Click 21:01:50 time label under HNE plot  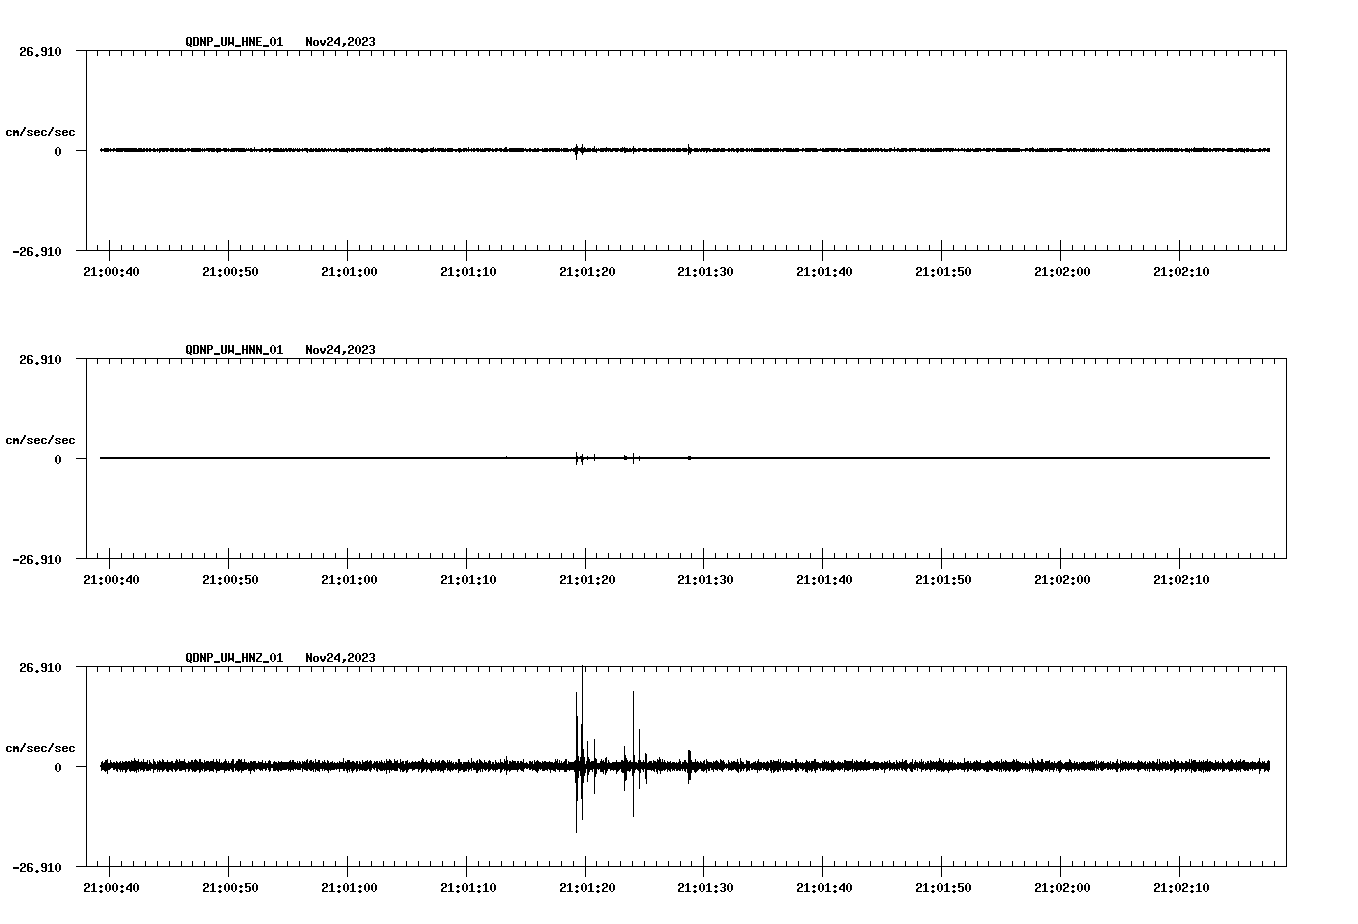(943, 272)
